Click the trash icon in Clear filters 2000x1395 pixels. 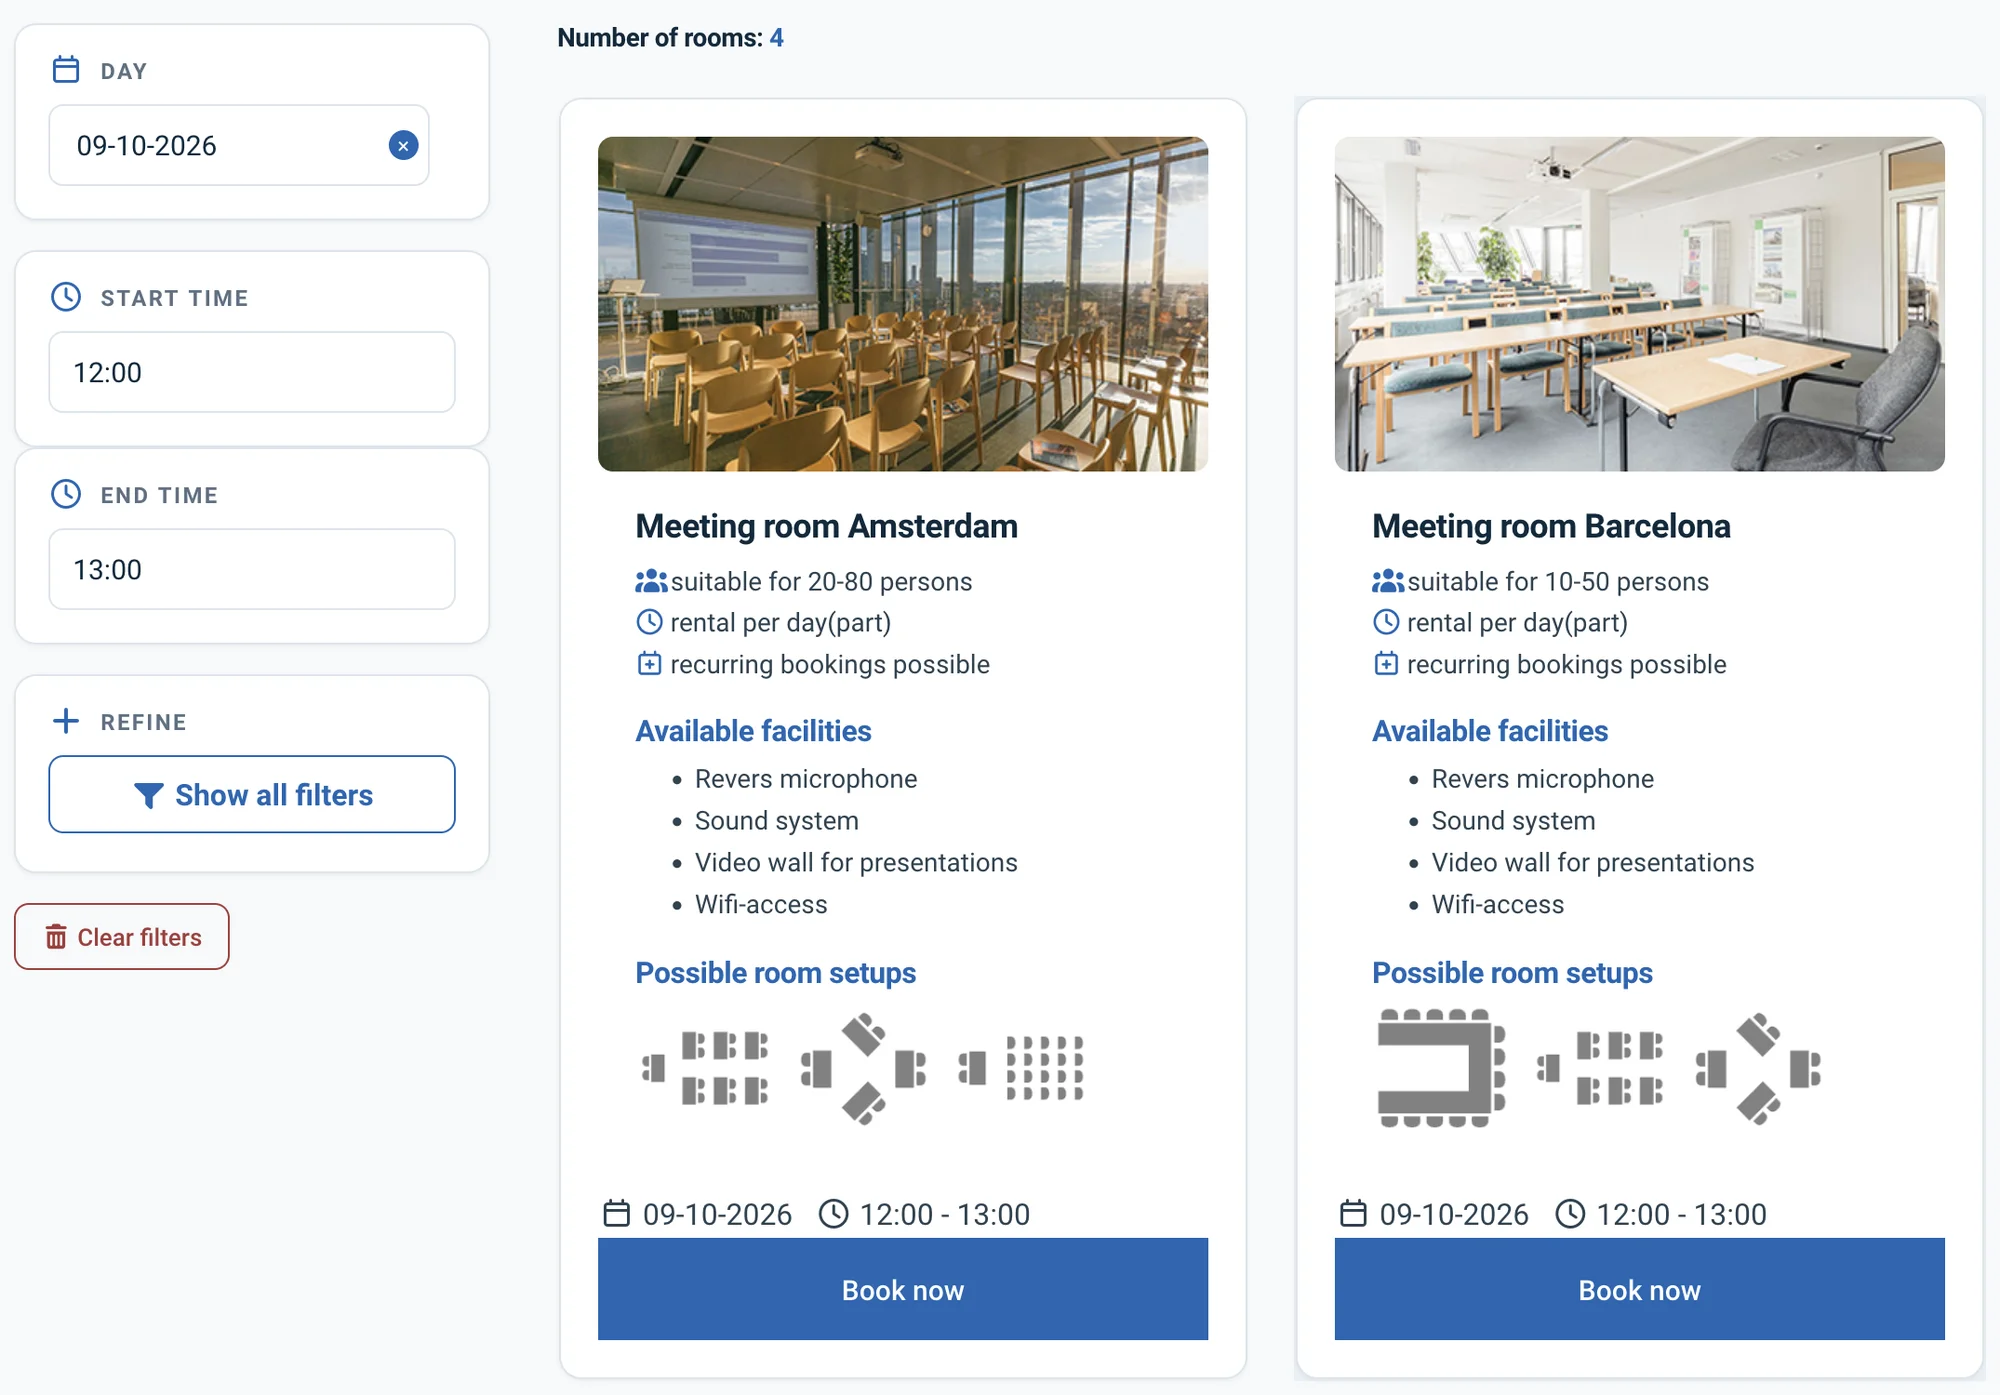pyautogui.click(x=56, y=937)
